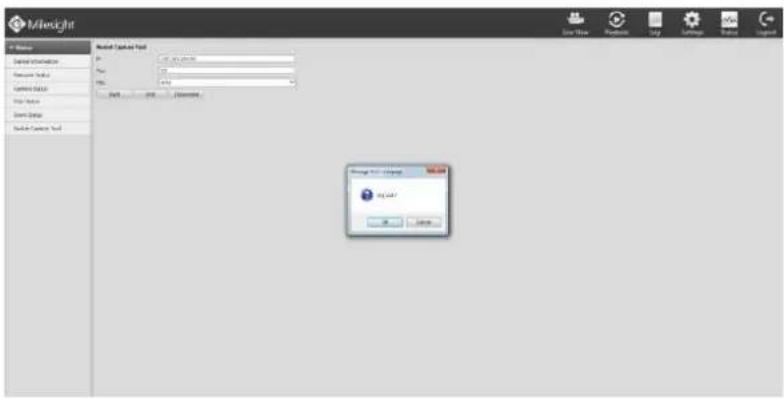
Task: Open Network Status in the sidebar
Action: click(48, 75)
